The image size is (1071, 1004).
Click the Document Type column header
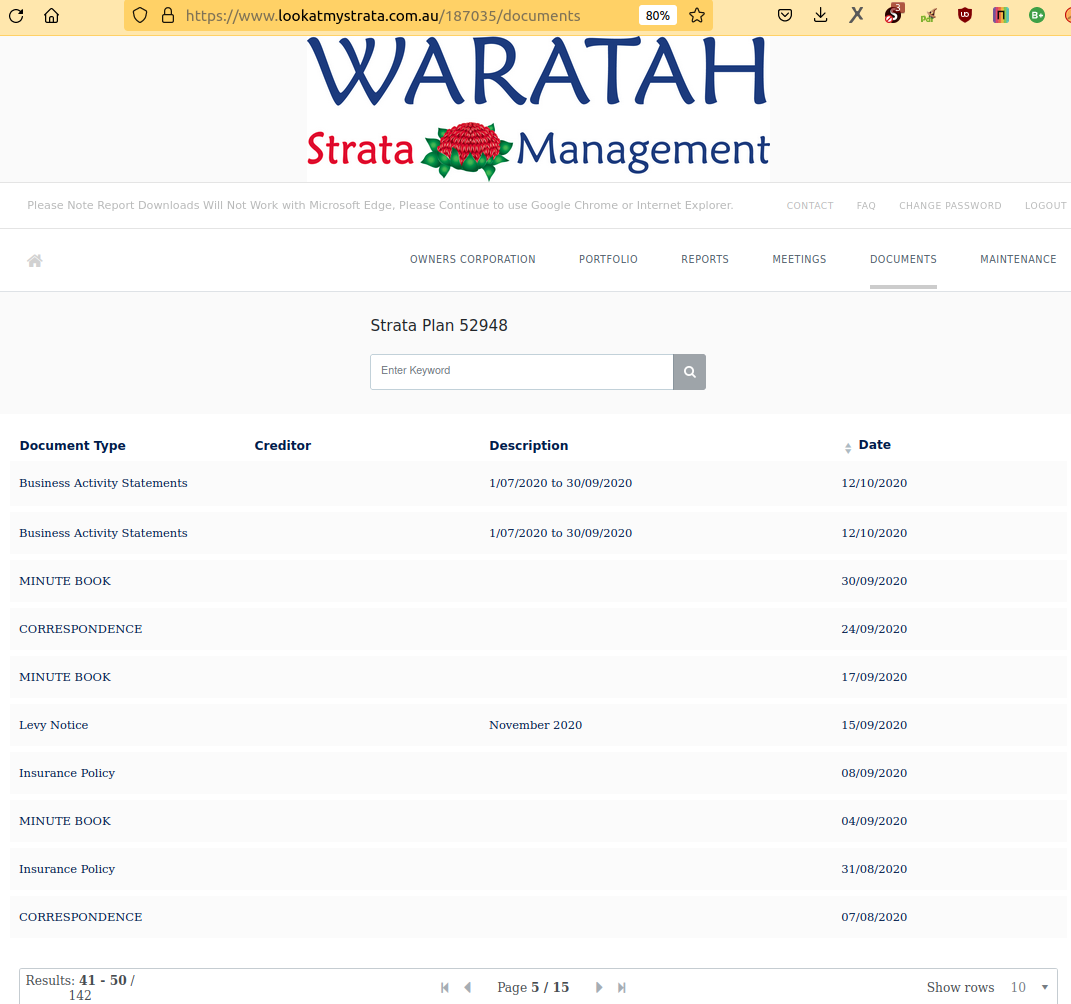[72, 445]
